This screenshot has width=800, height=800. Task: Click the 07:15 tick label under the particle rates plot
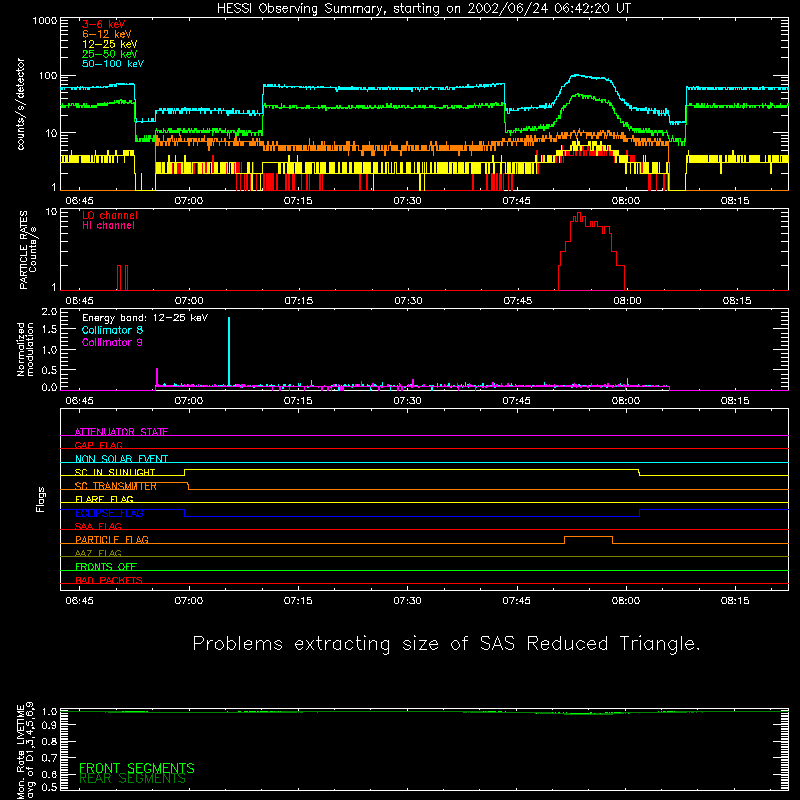[x=298, y=301]
